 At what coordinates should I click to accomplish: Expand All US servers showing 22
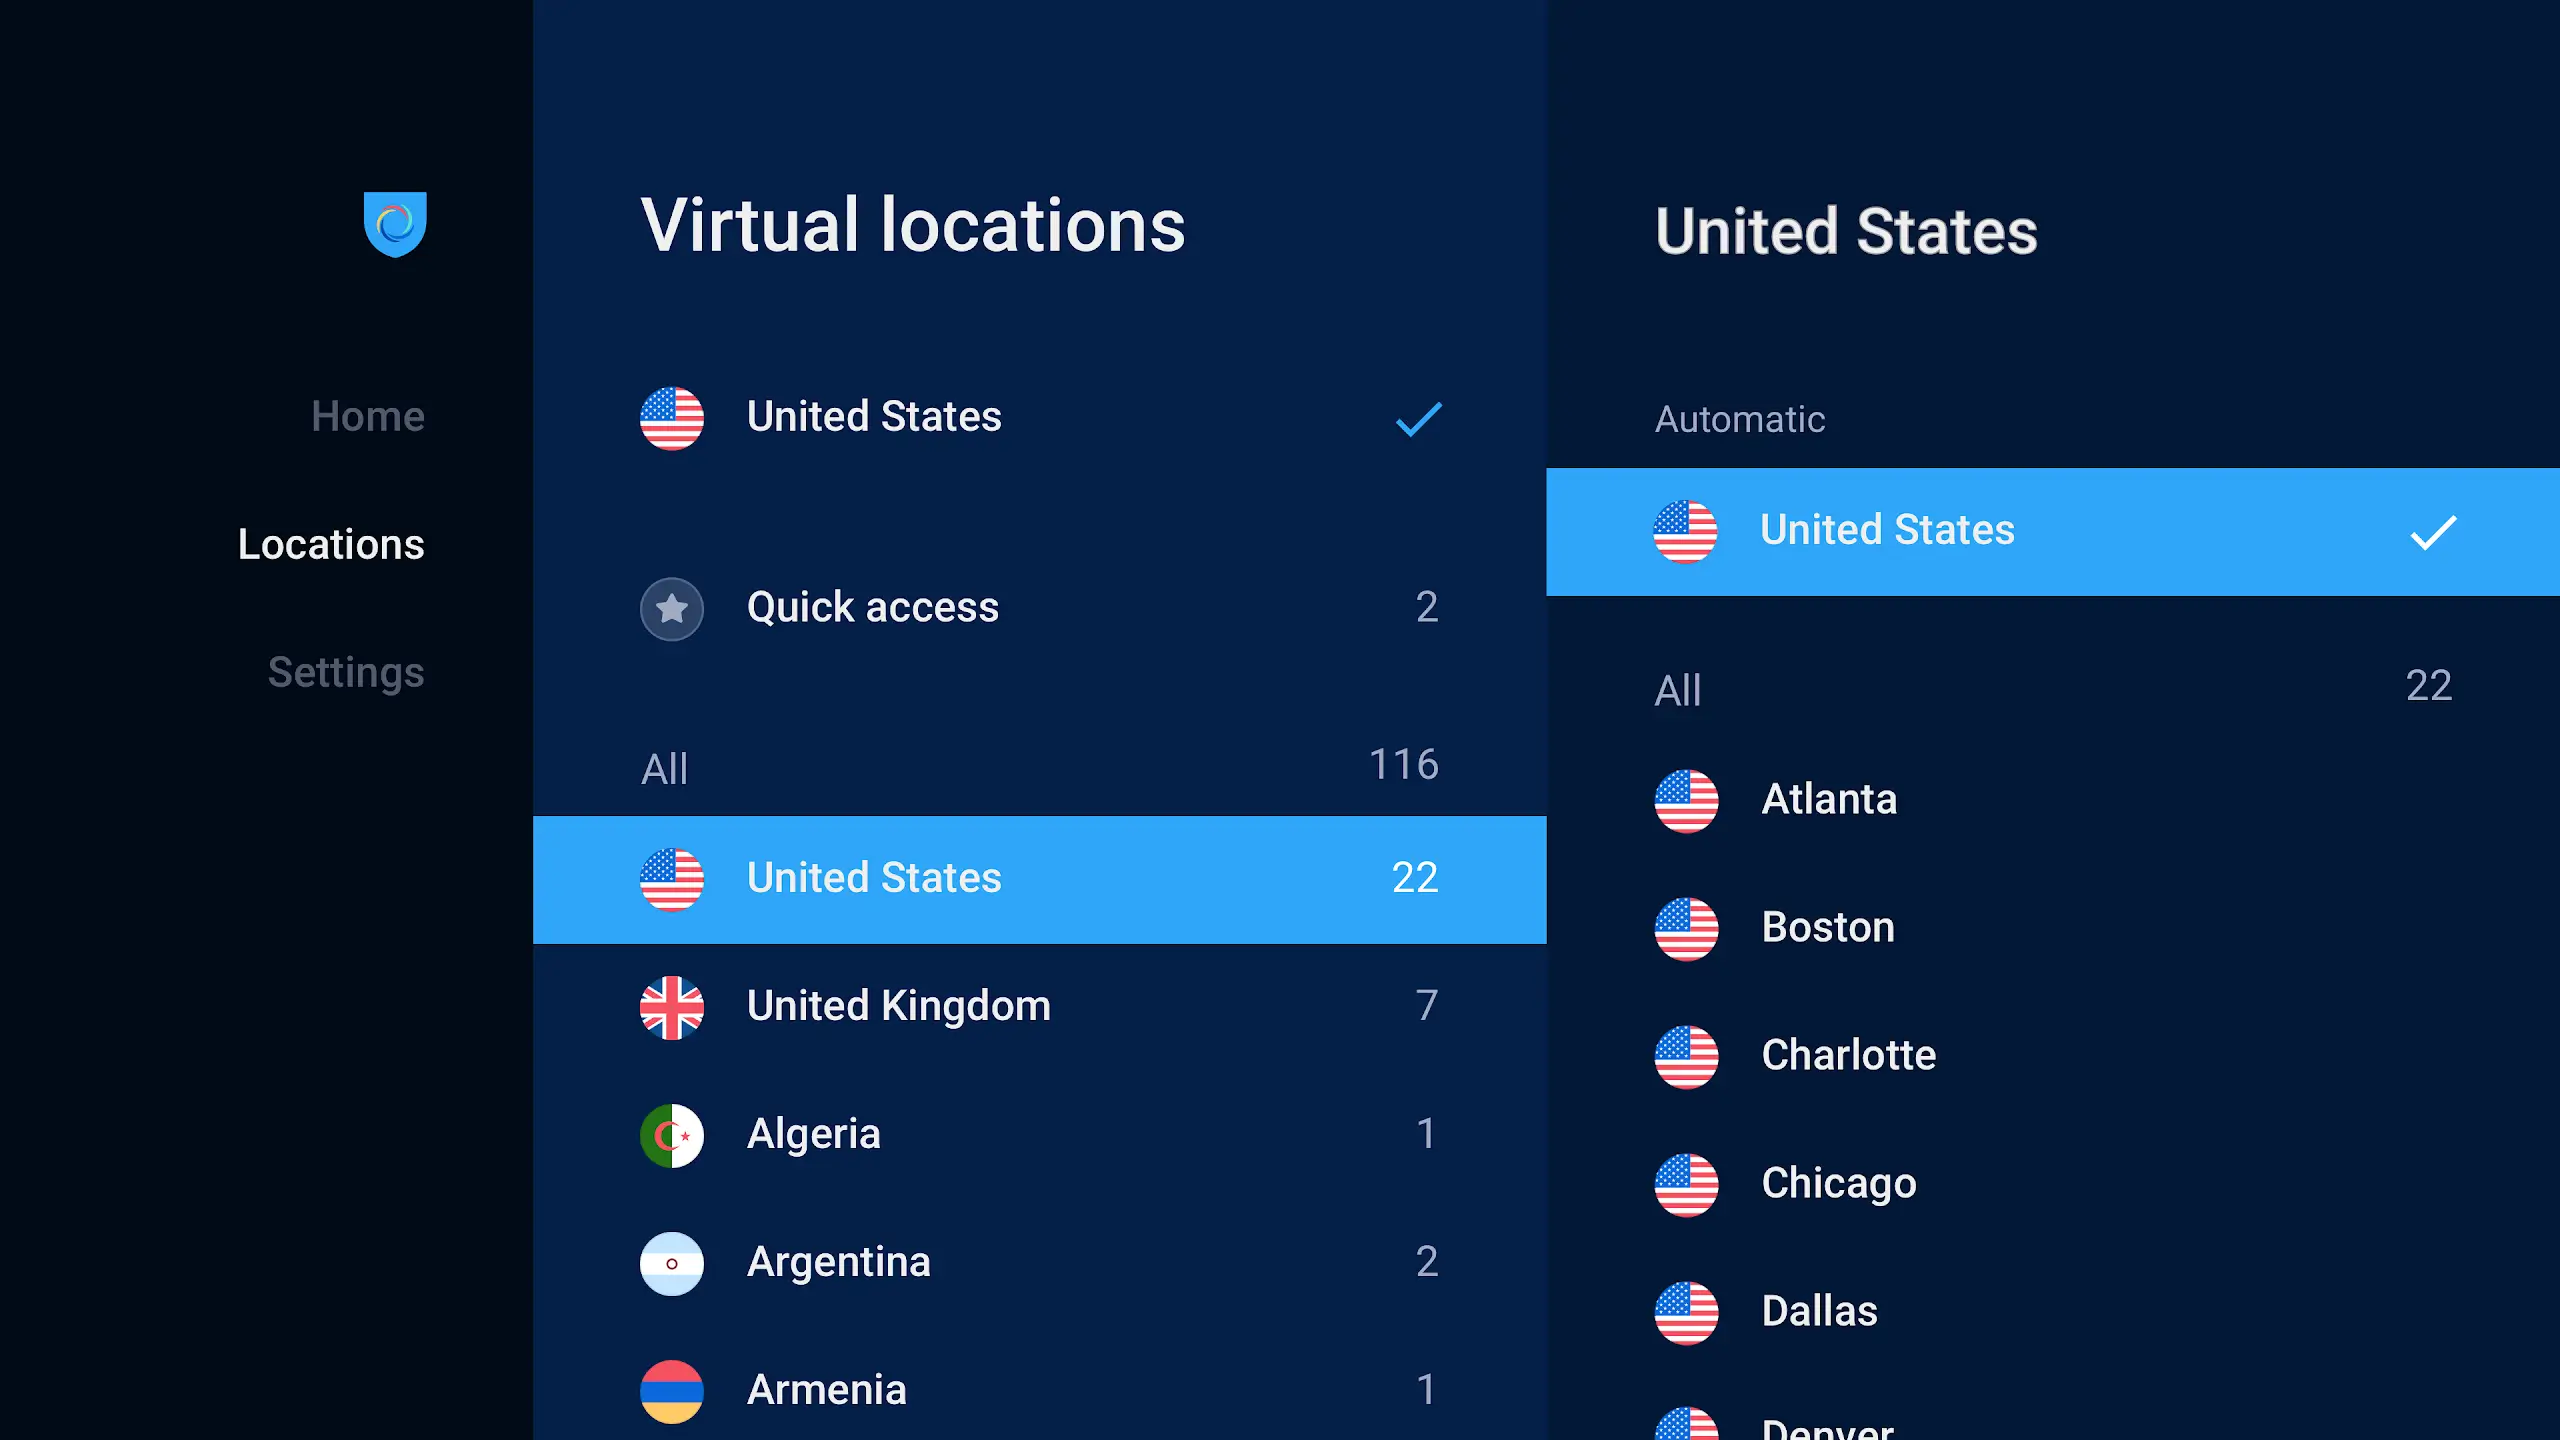pos(2050,688)
